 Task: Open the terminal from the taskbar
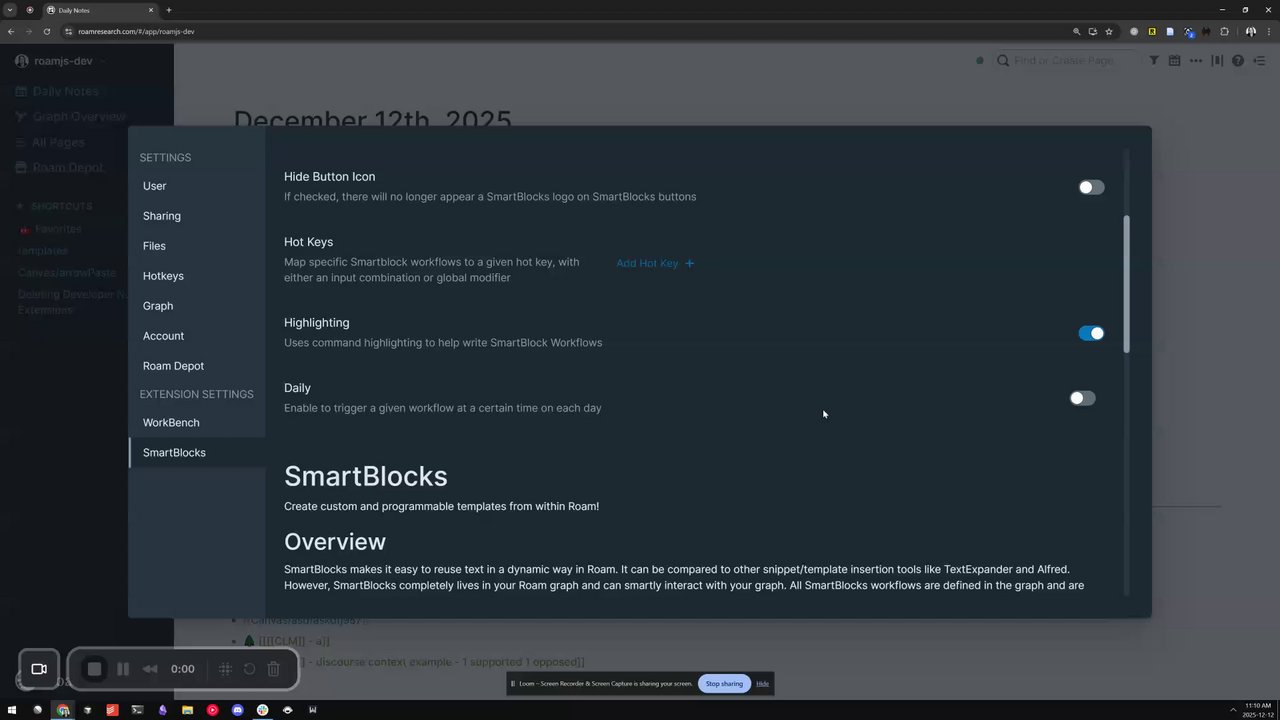[x=137, y=710]
